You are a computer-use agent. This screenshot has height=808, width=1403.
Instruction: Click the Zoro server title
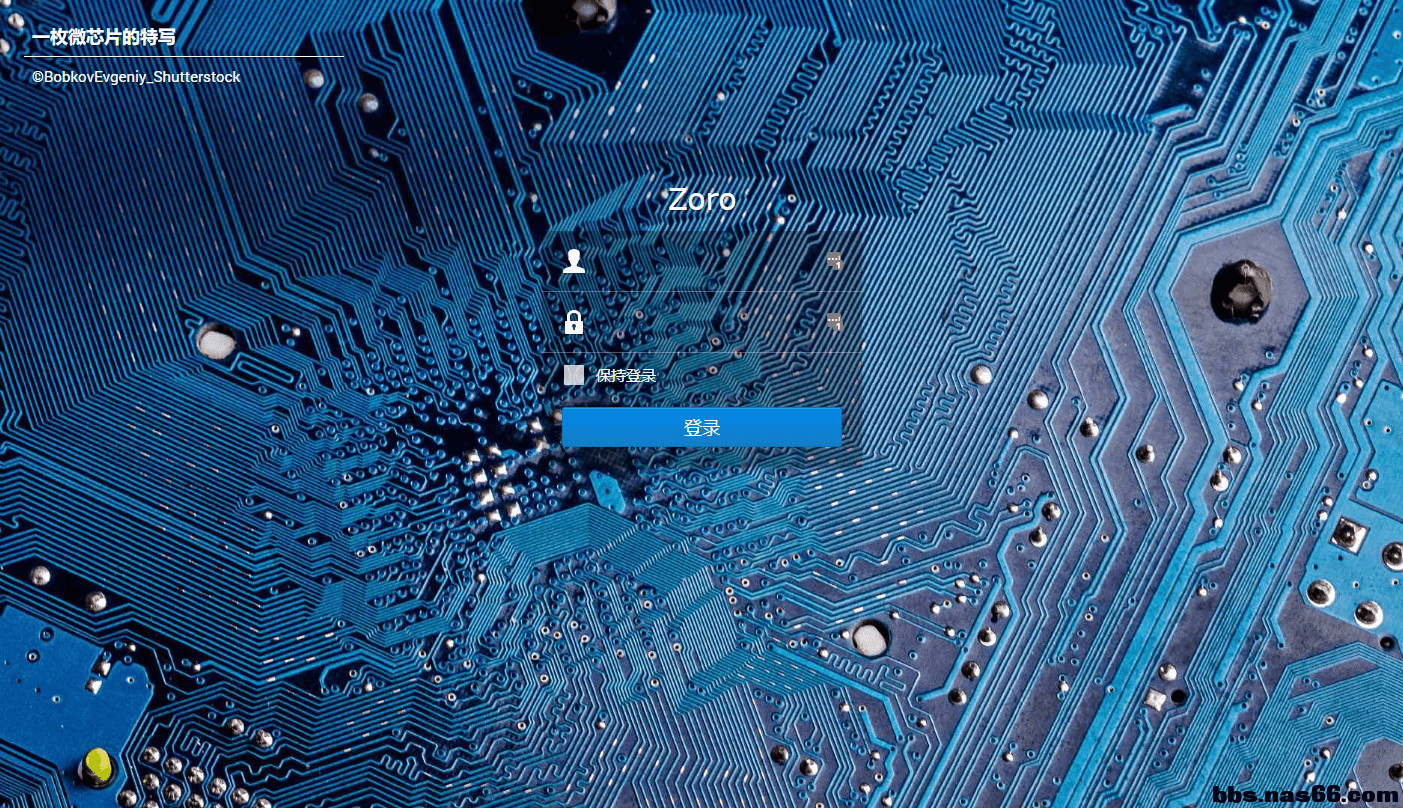[701, 200]
